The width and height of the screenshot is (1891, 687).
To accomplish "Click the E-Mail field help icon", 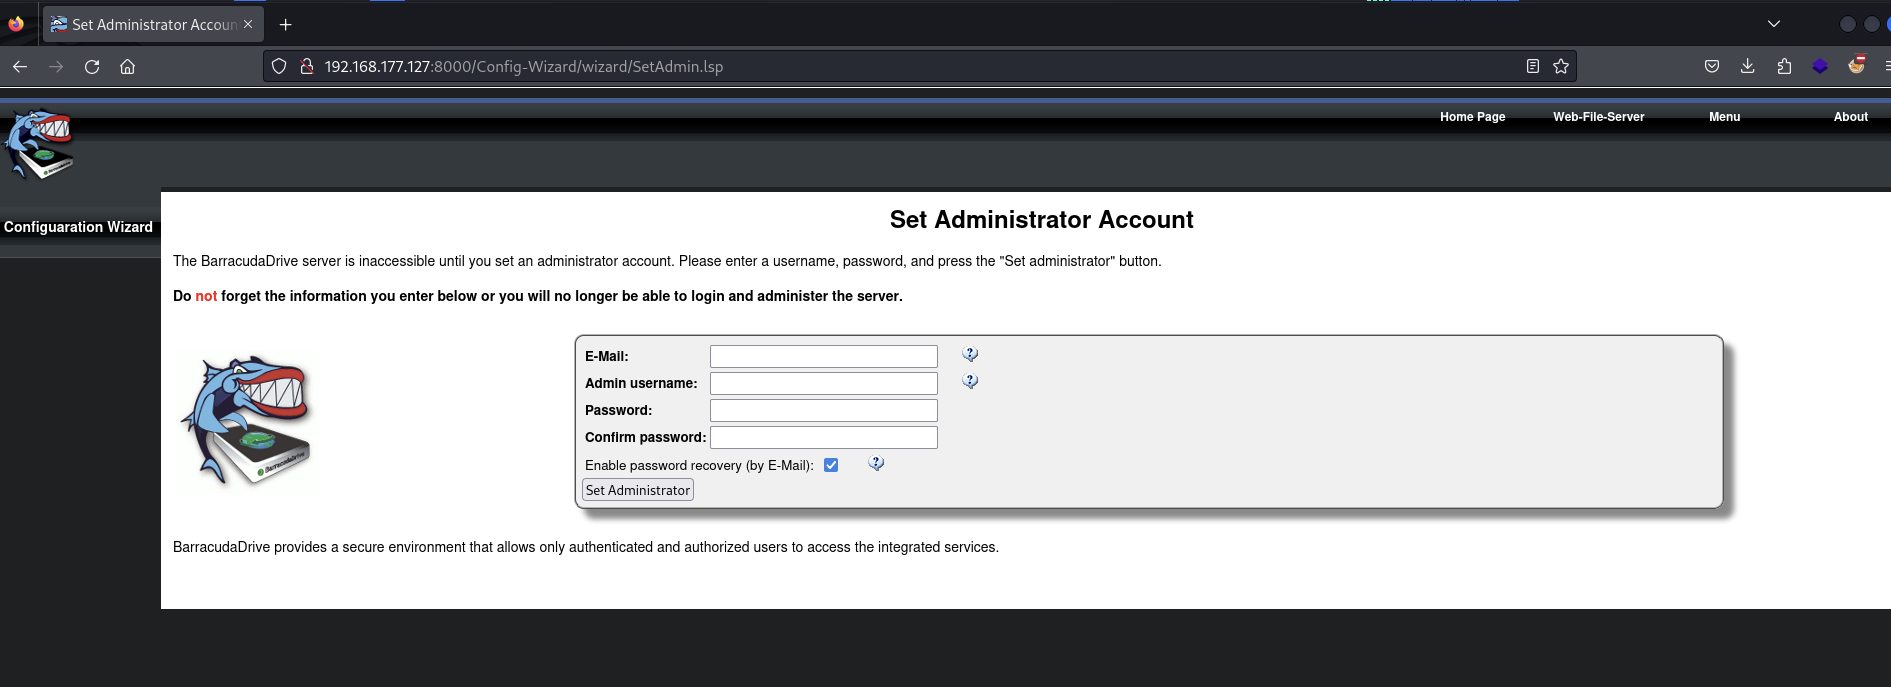I will pos(970,355).
